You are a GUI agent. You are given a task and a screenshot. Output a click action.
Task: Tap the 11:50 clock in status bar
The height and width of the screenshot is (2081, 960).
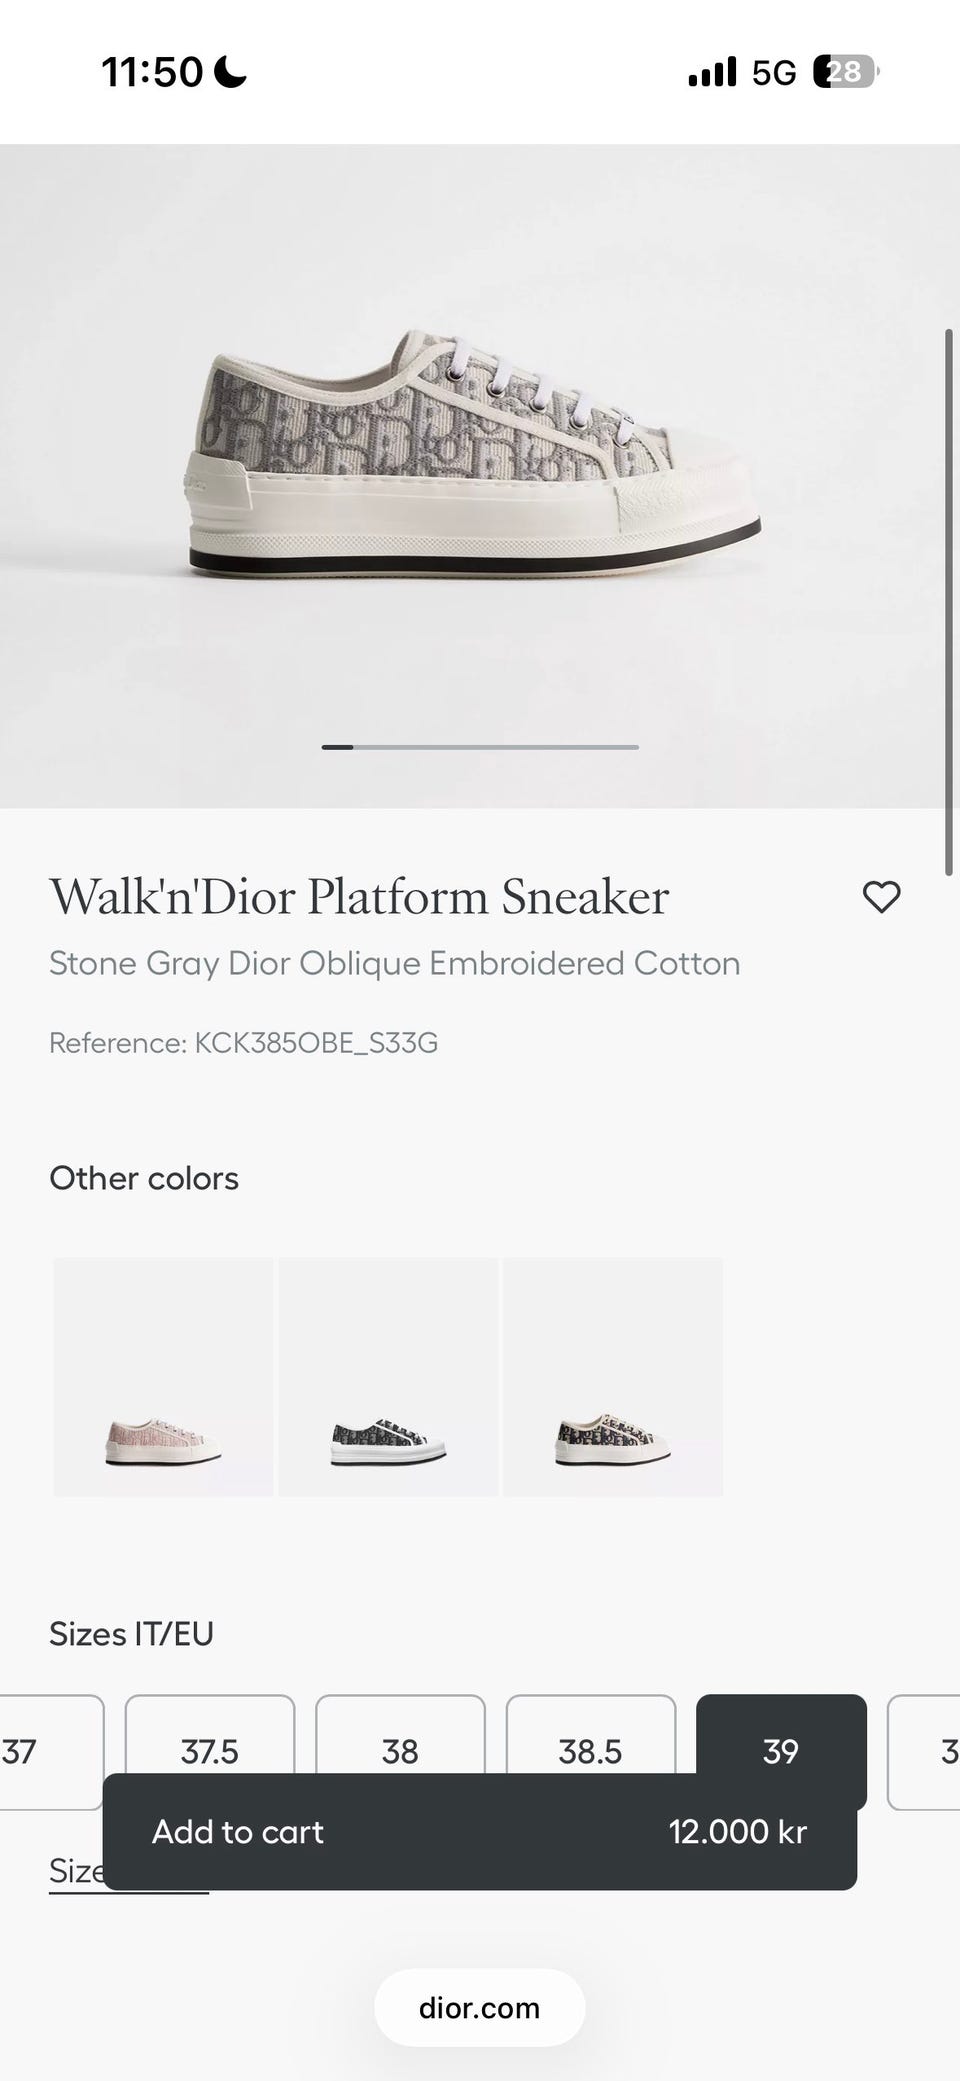[x=152, y=72]
